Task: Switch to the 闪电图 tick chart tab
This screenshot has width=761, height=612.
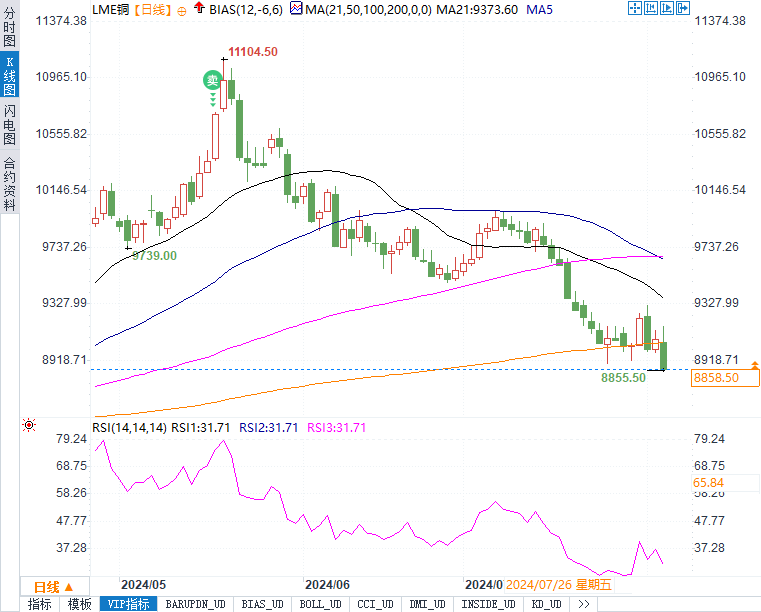Action: tap(9, 125)
